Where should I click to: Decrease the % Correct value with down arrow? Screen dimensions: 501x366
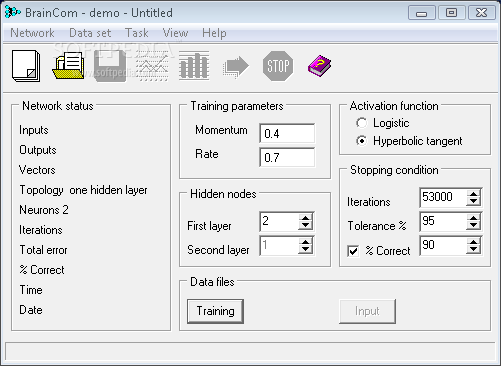(x=474, y=250)
